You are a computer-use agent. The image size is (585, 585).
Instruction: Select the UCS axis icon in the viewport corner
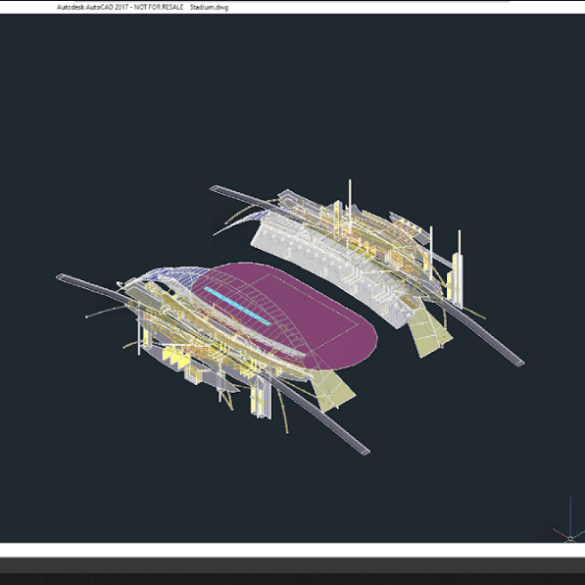(569, 520)
